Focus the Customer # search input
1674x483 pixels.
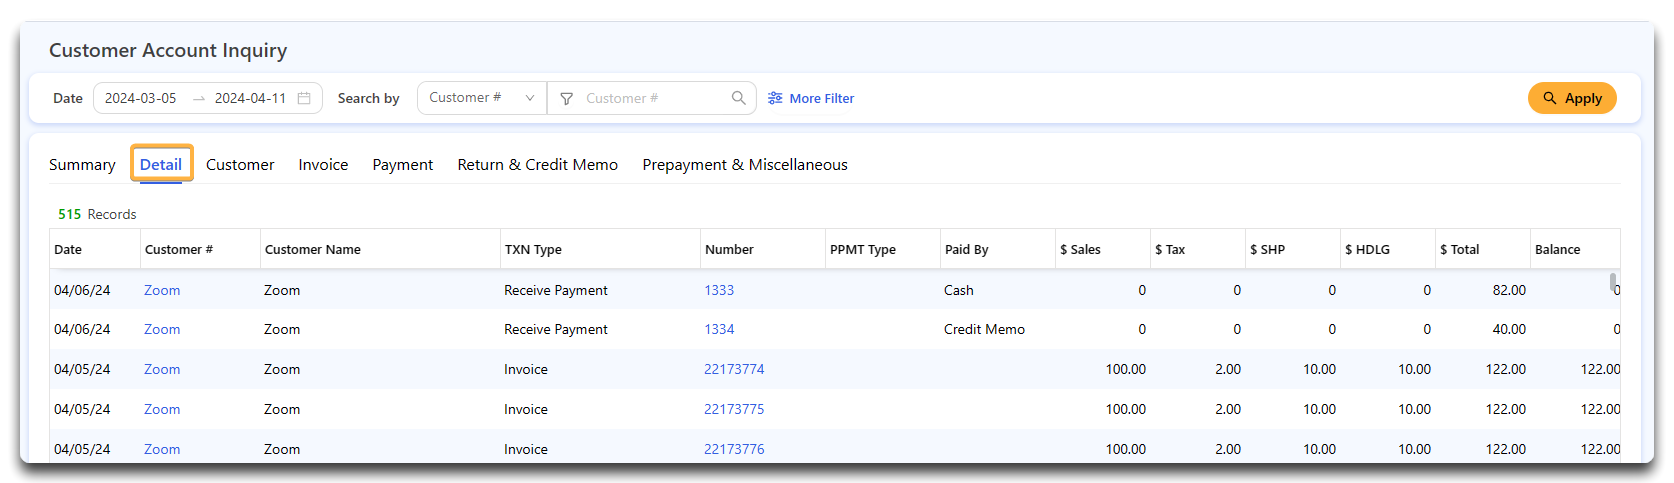click(654, 98)
